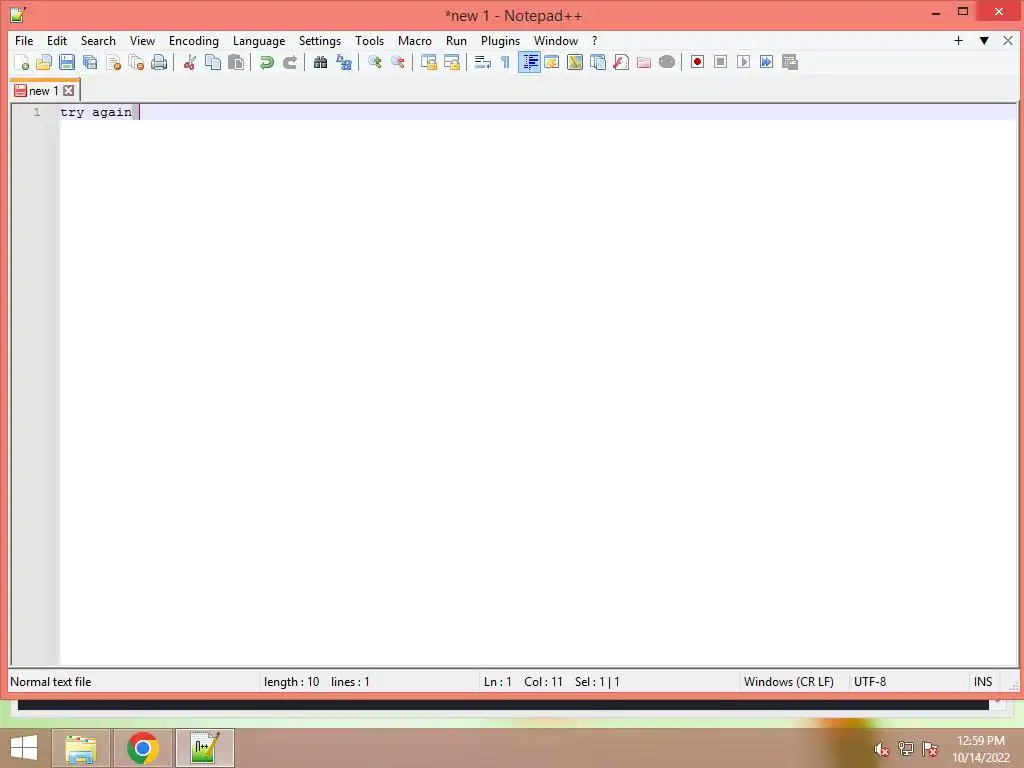The width and height of the screenshot is (1024, 768).
Task: Click the Close All toolbar icon
Action: click(x=136, y=62)
